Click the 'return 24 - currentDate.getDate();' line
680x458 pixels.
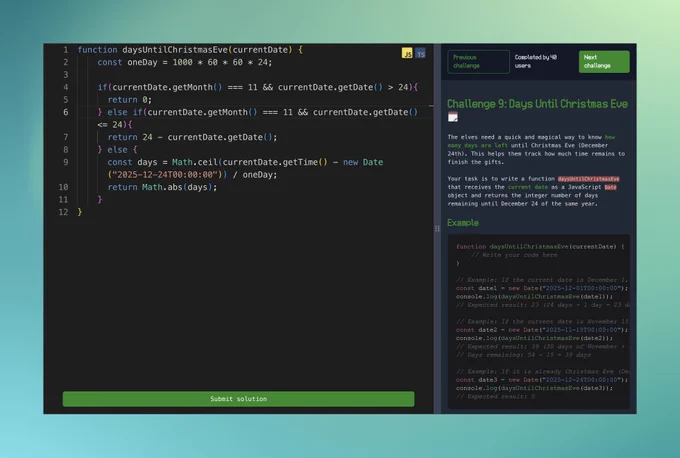coord(192,137)
